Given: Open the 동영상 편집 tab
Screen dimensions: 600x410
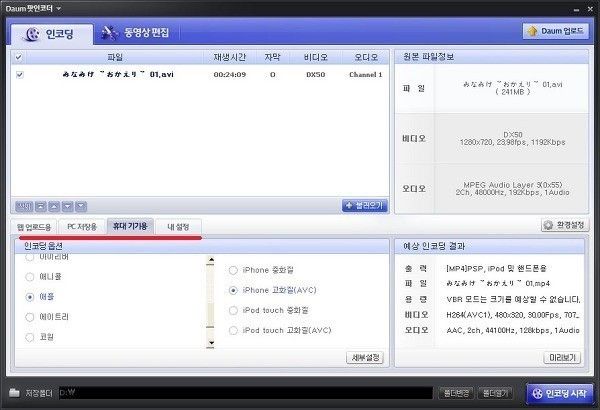Looking at the screenshot, I should click(135, 33).
